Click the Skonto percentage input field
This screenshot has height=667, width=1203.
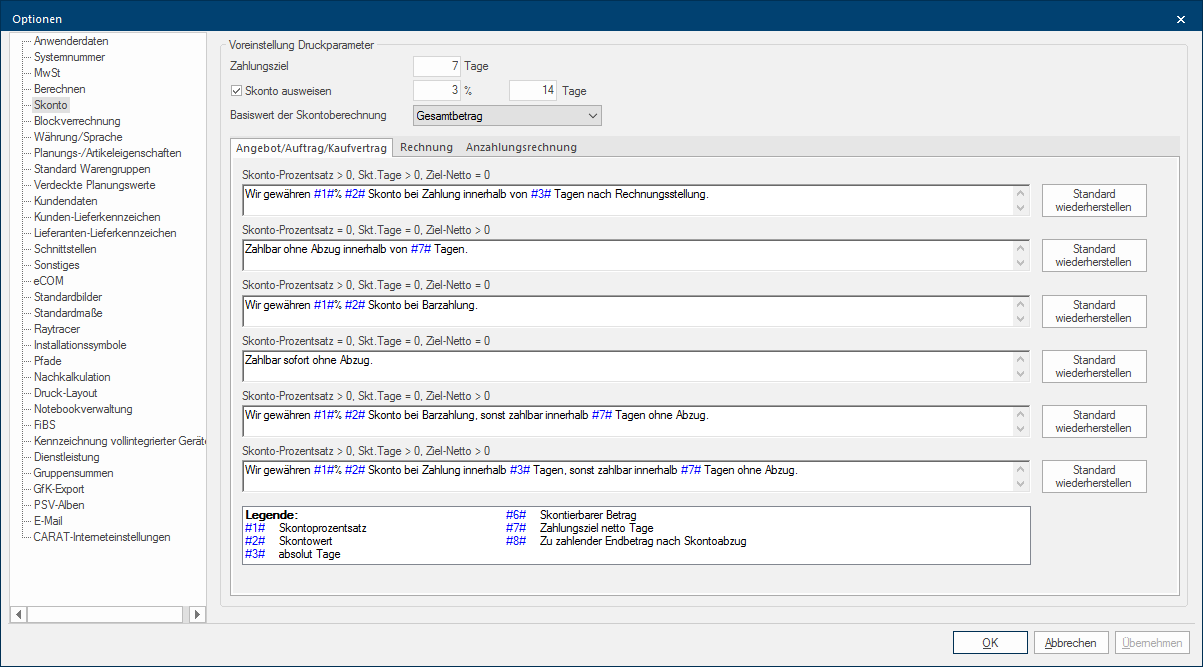click(437, 91)
